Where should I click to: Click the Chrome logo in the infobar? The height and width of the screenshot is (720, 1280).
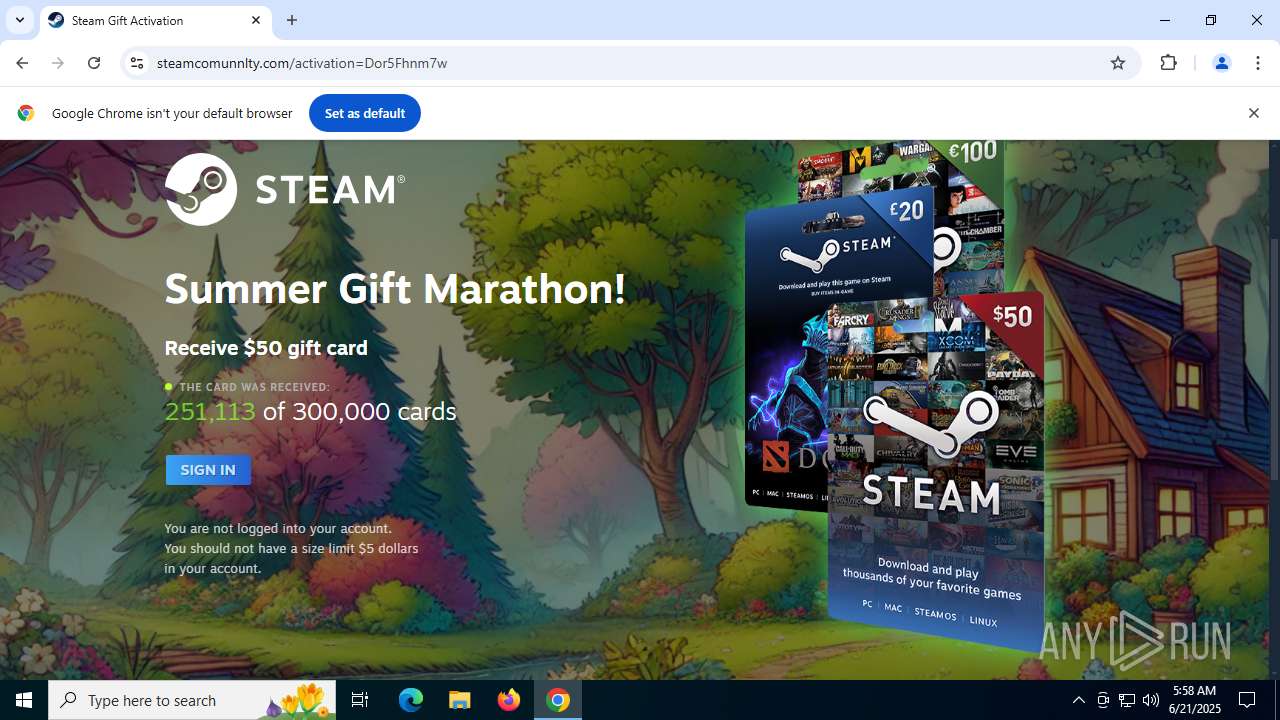pyautogui.click(x=26, y=113)
